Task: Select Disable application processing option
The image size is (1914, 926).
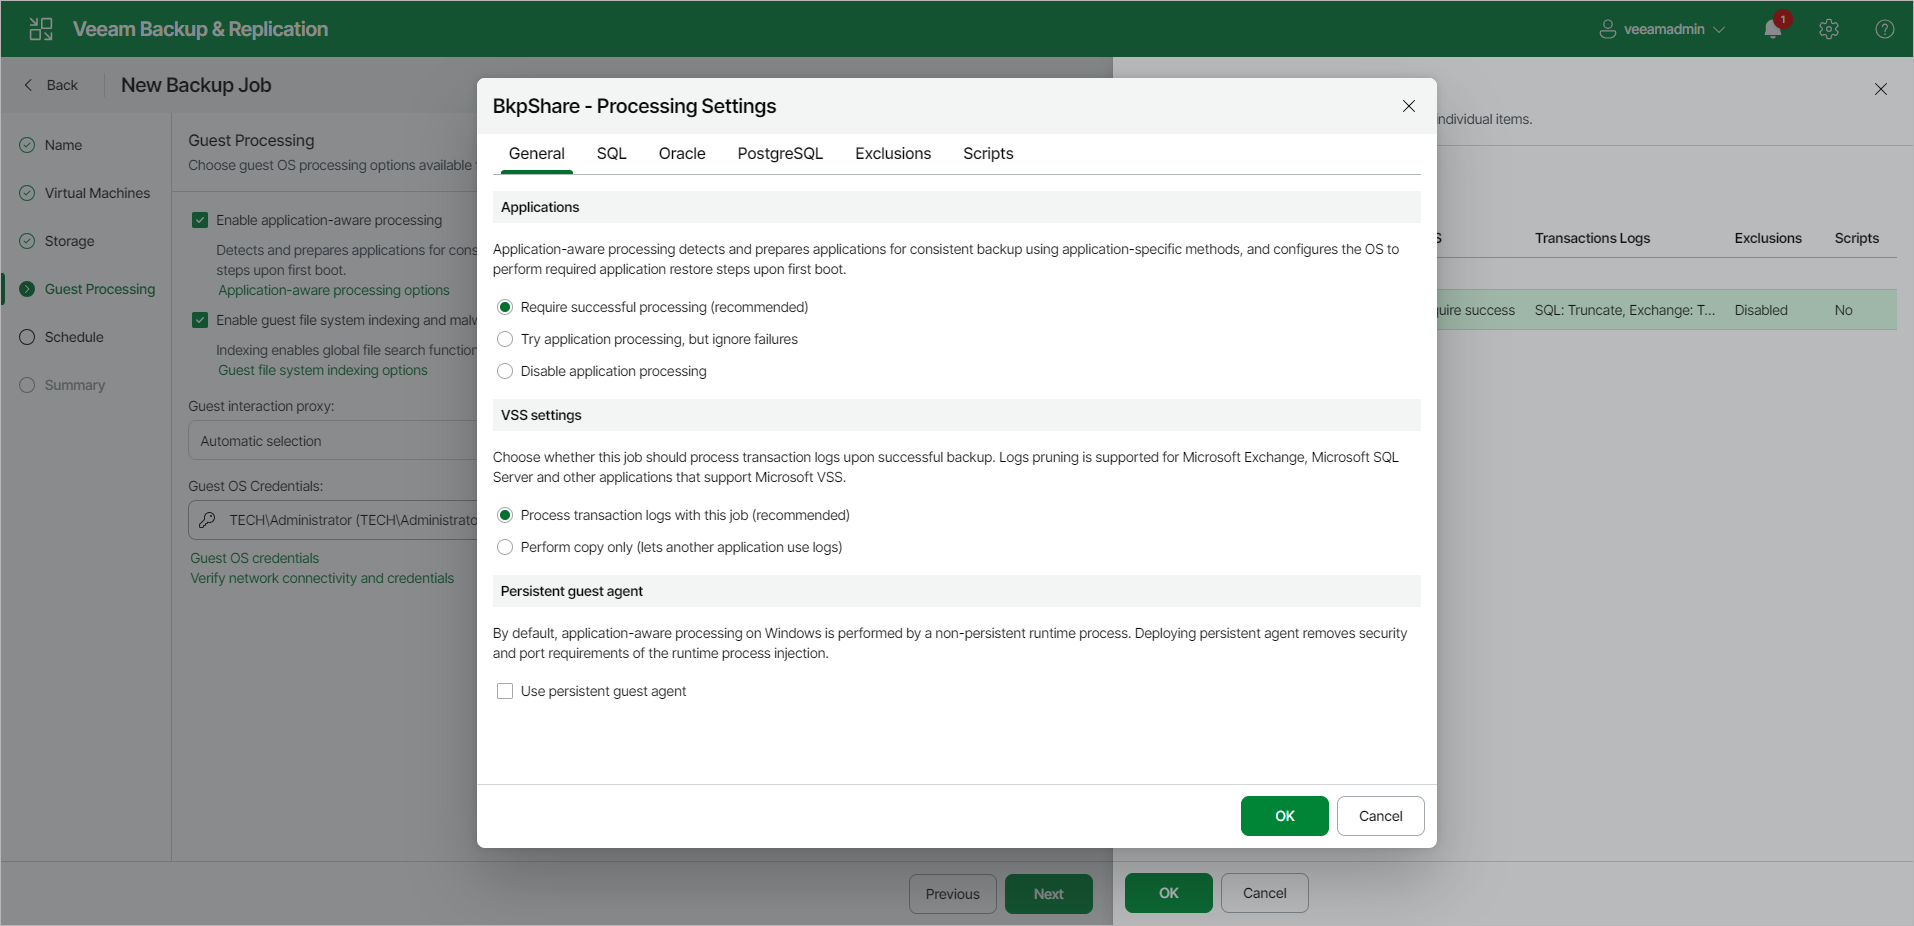Action: tap(505, 371)
